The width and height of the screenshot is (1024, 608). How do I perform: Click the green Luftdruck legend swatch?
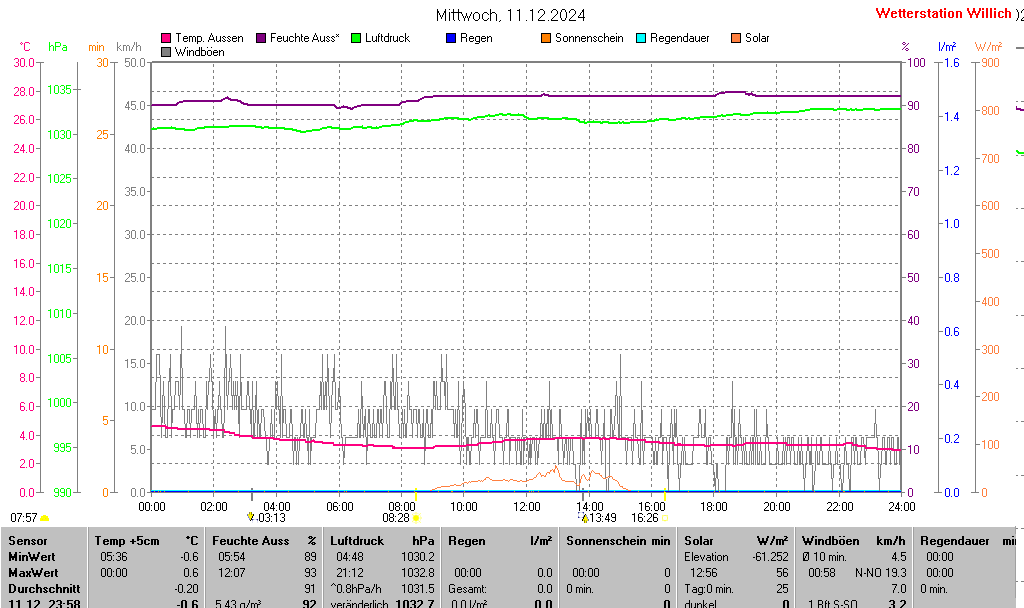[x=356, y=38]
